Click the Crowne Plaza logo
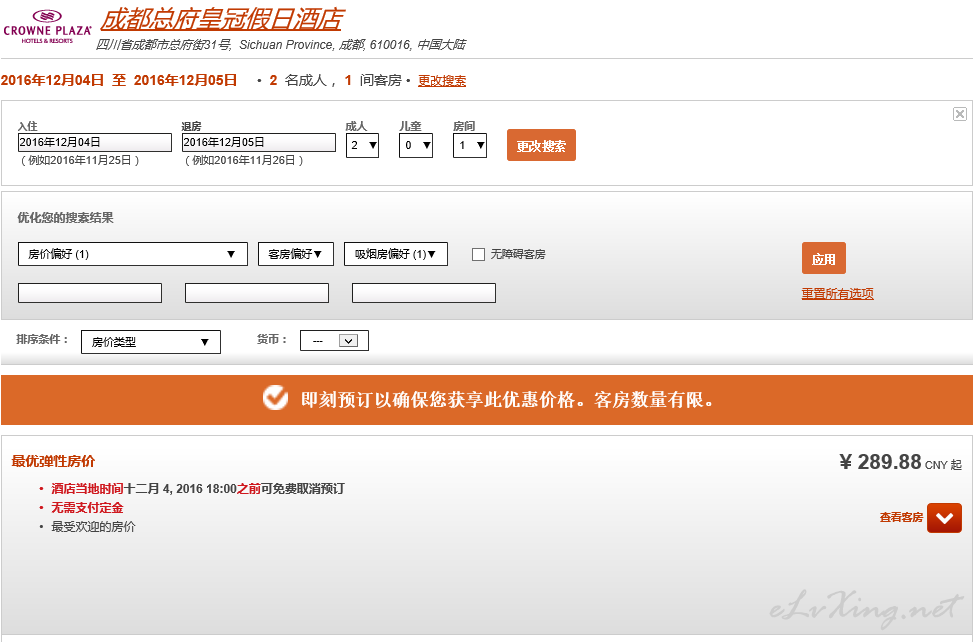The image size is (974, 642). (47, 27)
